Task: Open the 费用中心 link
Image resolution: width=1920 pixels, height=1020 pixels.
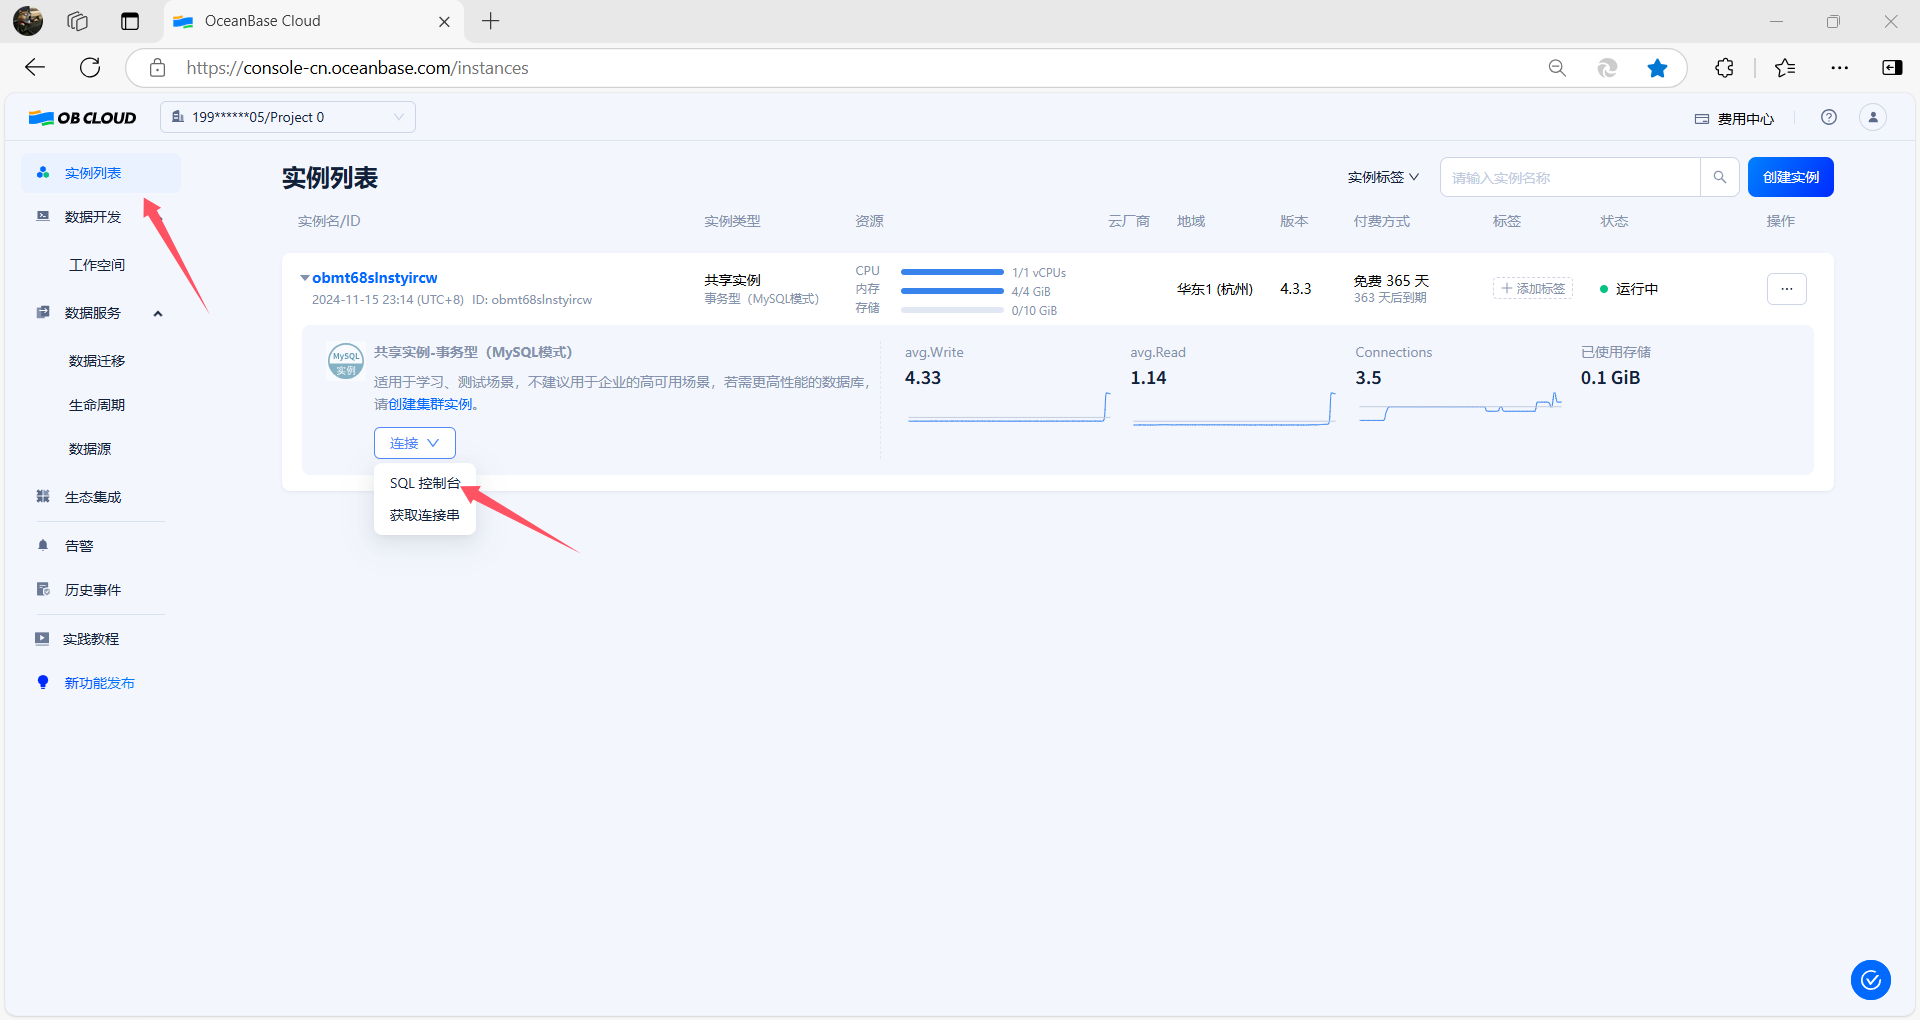Action: click(x=1735, y=119)
